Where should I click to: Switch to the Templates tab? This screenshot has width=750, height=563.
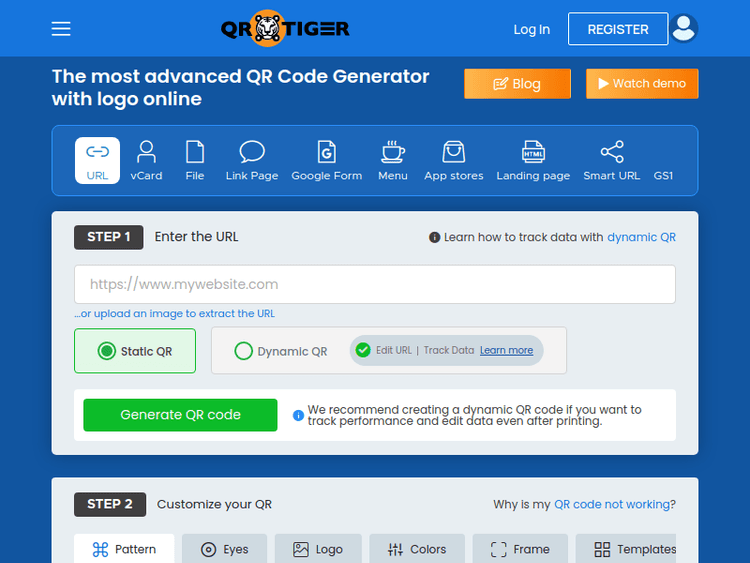click(x=626, y=549)
